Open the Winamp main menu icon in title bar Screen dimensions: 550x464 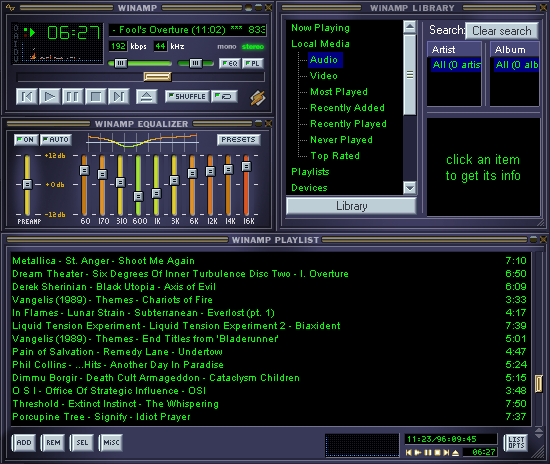10,7
